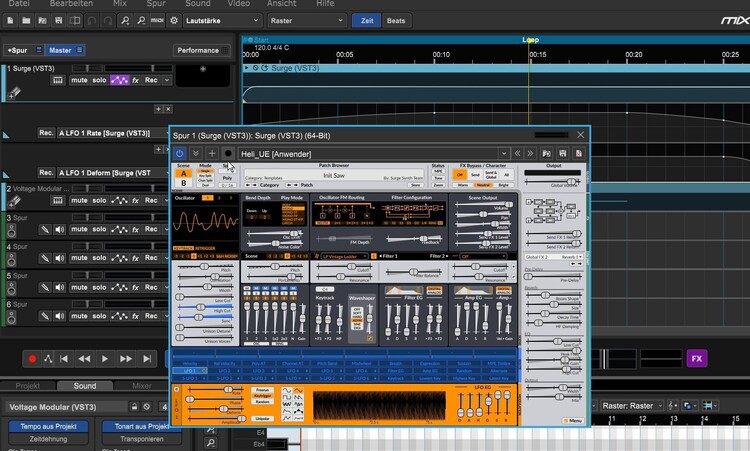Mute the Surge (VST3) track
Viewport: 750px width, 451px height.
79,80
